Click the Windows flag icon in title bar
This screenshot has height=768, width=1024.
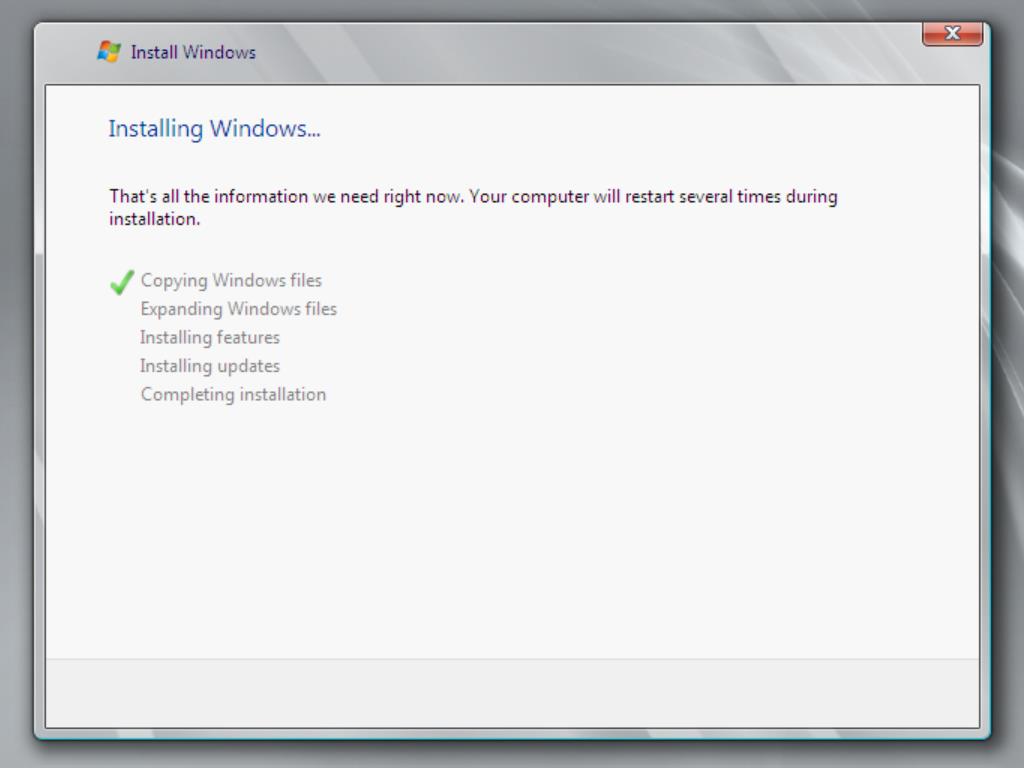click(x=109, y=52)
